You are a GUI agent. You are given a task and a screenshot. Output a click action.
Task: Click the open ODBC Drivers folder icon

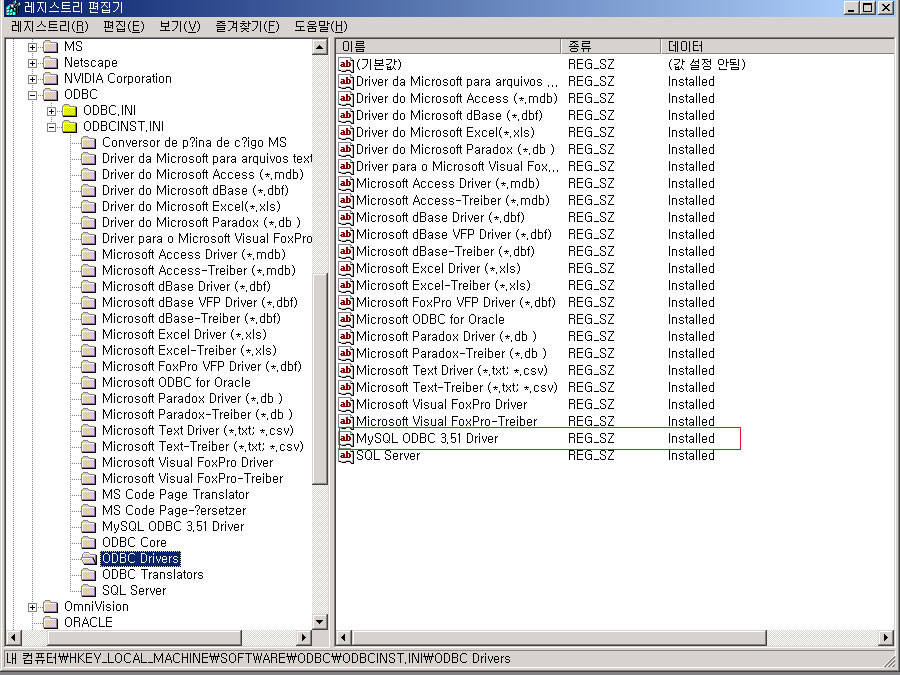pyautogui.click(x=89, y=558)
